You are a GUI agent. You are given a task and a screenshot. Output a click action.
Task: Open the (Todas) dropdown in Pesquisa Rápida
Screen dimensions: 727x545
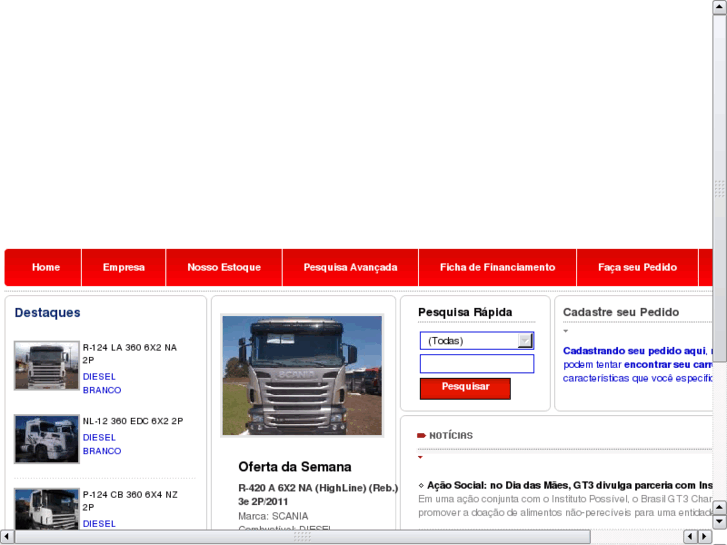[477, 341]
